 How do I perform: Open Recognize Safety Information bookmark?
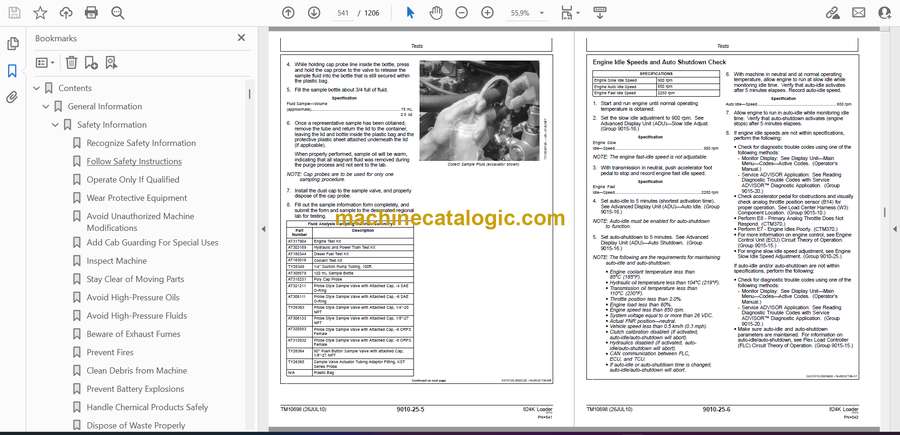click(x=141, y=143)
